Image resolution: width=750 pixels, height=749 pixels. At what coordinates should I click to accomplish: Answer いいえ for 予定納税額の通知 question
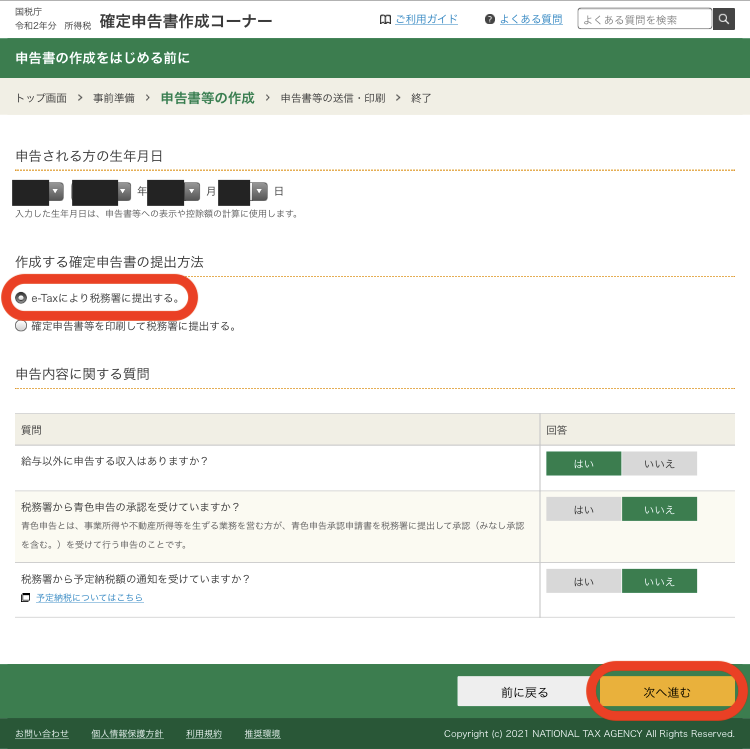659,581
